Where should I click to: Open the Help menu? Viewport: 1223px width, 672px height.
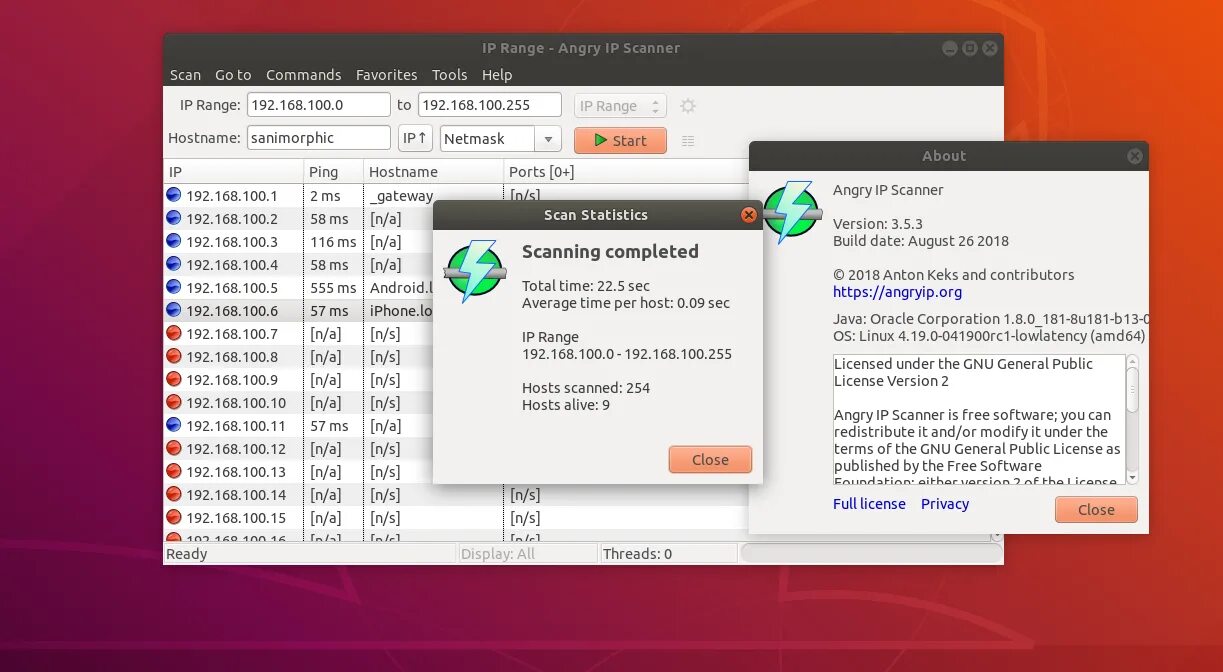[497, 75]
